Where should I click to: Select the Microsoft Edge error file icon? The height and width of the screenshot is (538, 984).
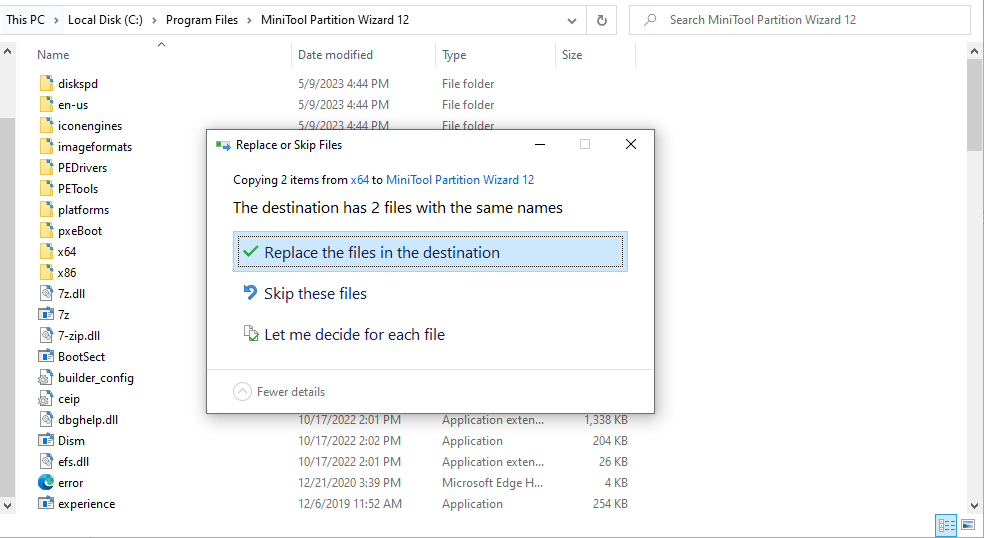point(46,482)
